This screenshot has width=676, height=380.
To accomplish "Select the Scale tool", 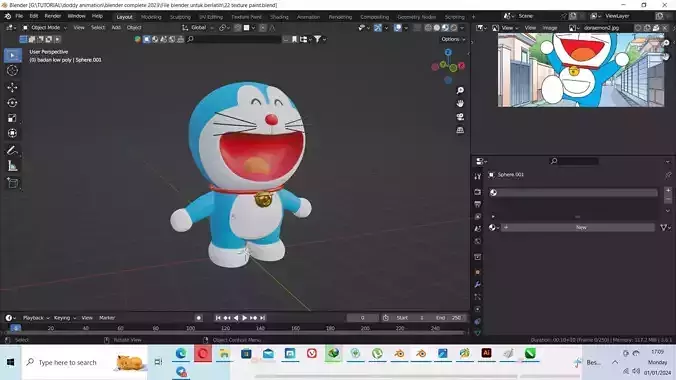I will click(x=12, y=118).
